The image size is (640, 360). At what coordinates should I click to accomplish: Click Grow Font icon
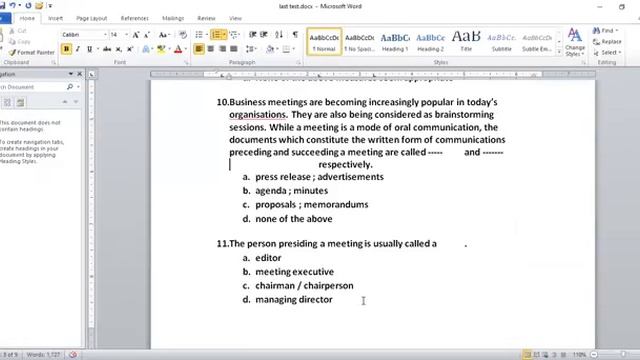point(136,35)
